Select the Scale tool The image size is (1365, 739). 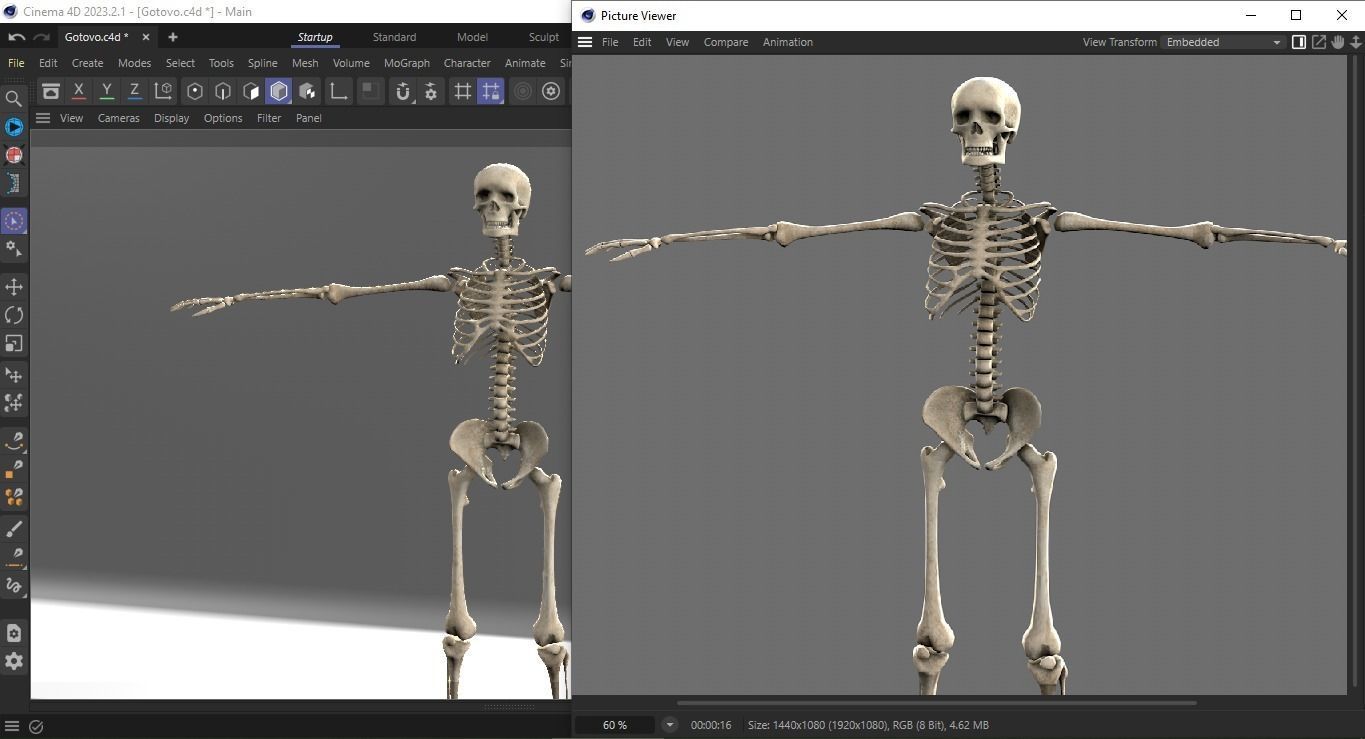14,343
